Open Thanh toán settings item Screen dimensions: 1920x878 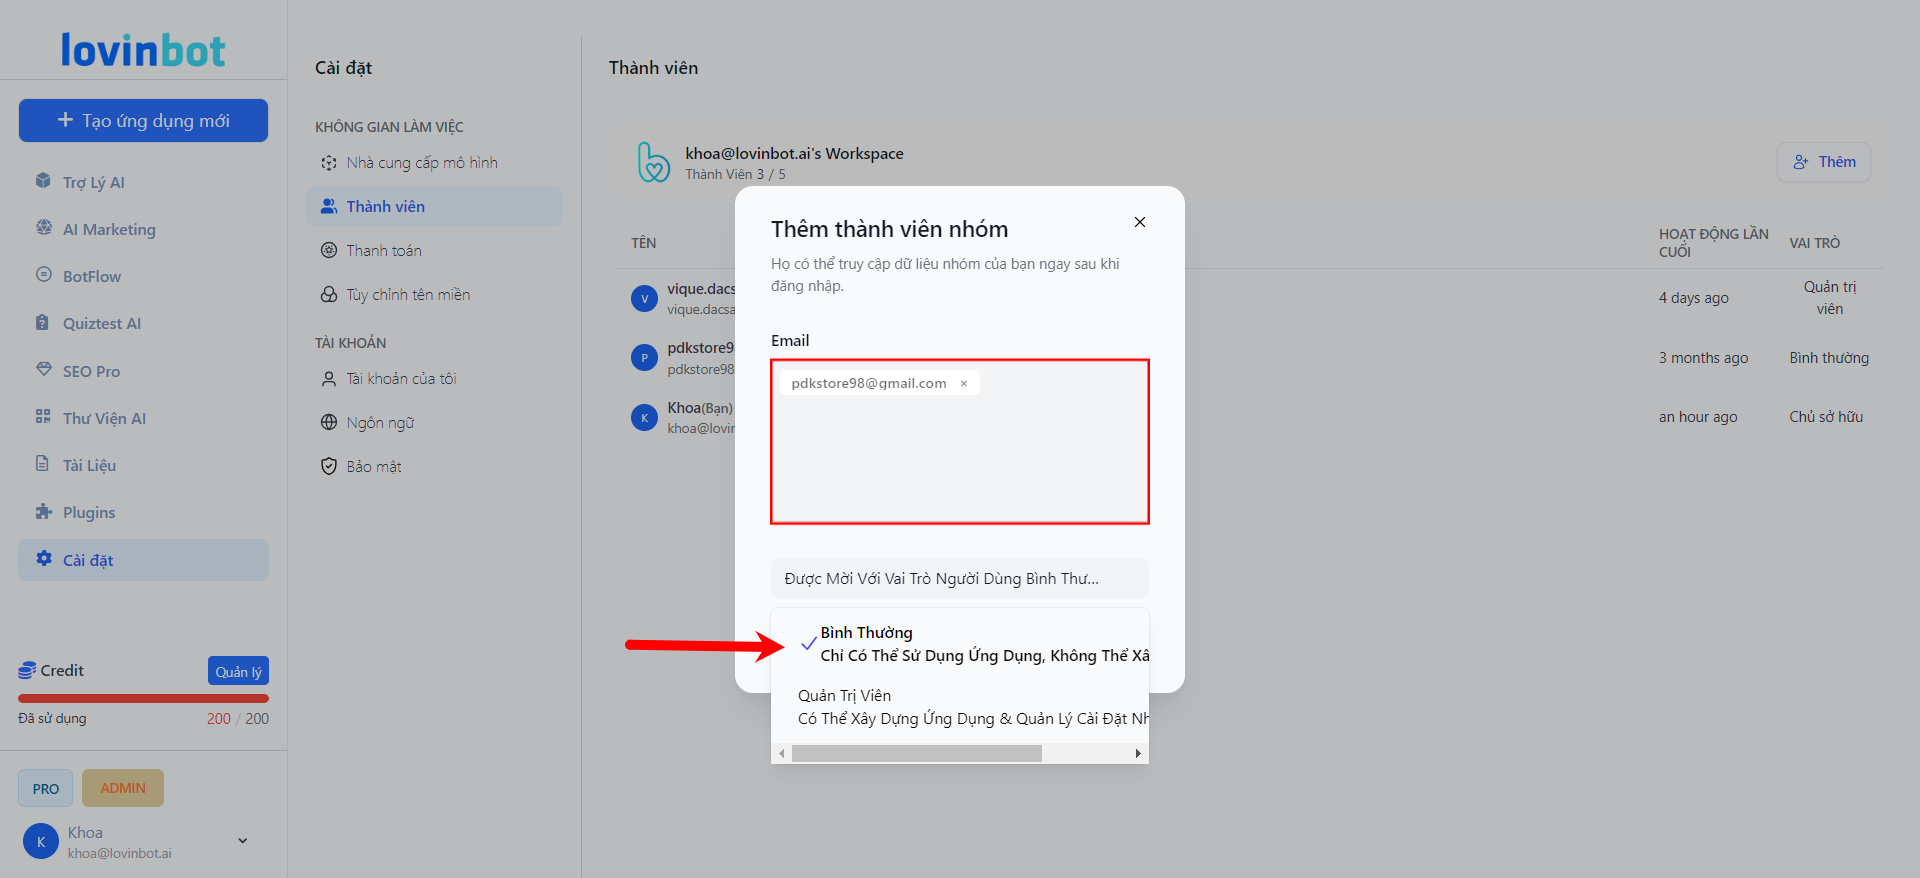point(384,250)
